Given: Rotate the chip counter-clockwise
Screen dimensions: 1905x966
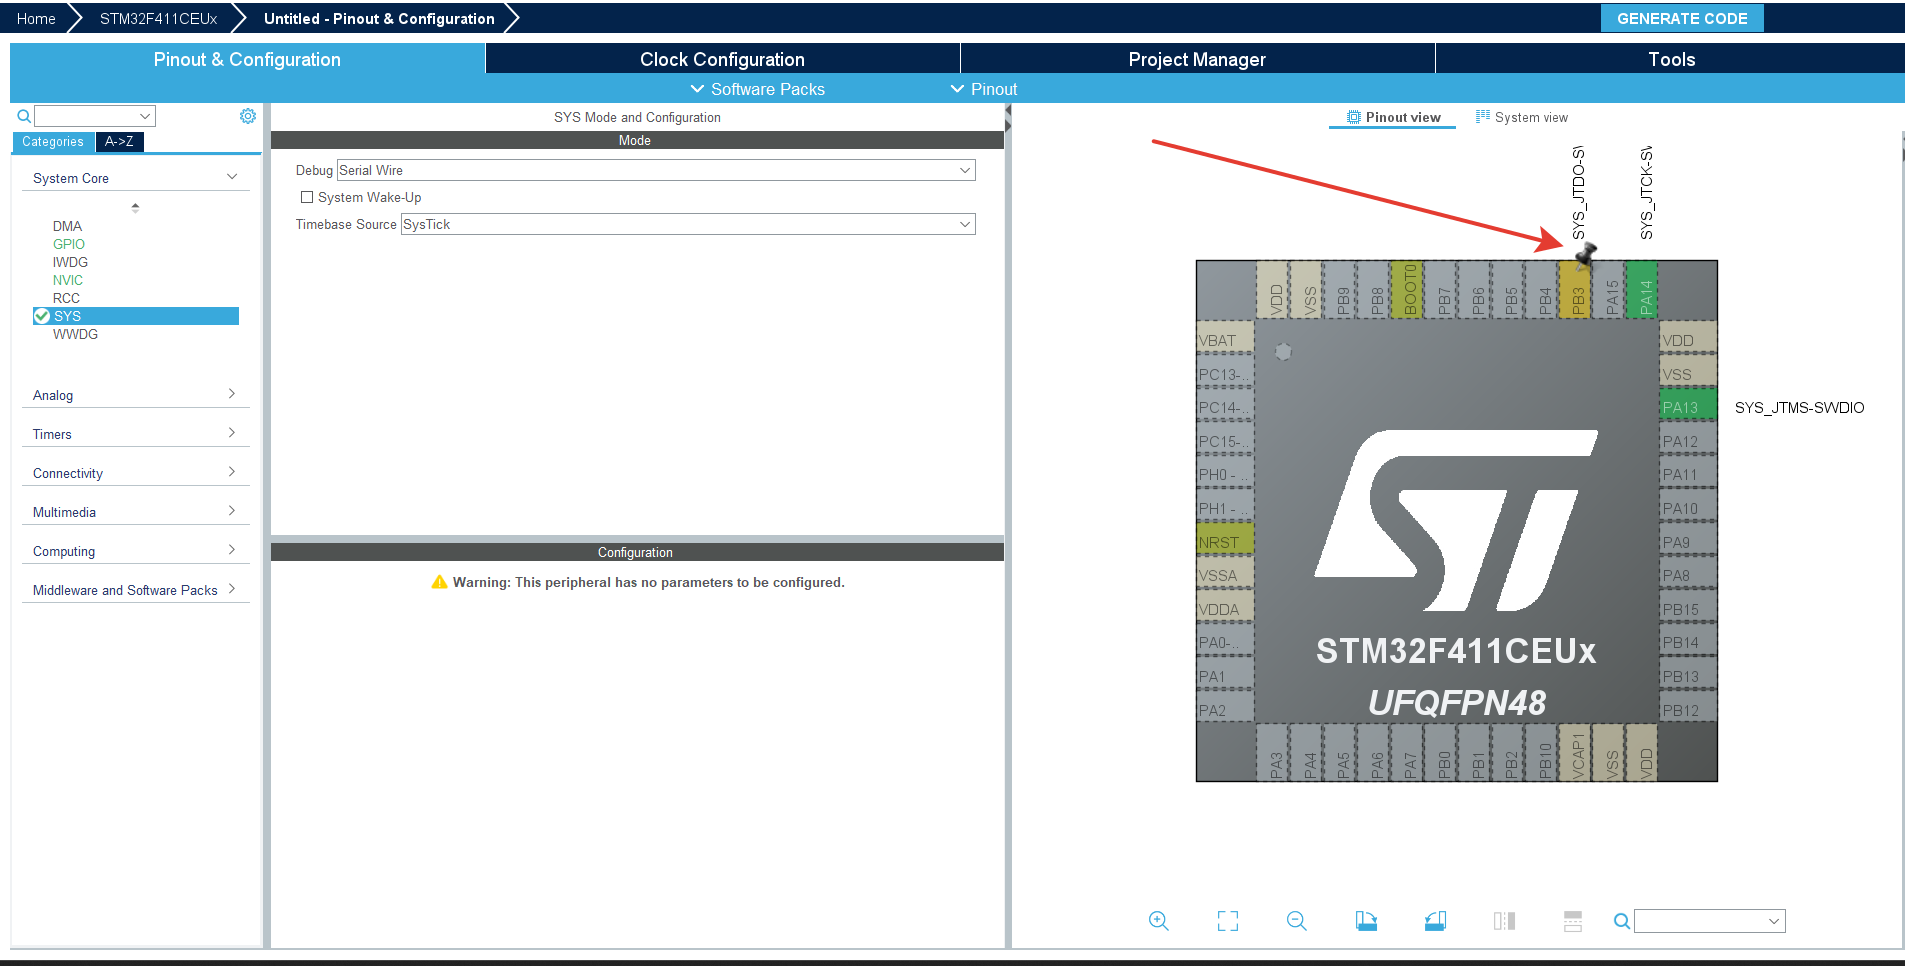Looking at the screenshot, I should 1435,921.
